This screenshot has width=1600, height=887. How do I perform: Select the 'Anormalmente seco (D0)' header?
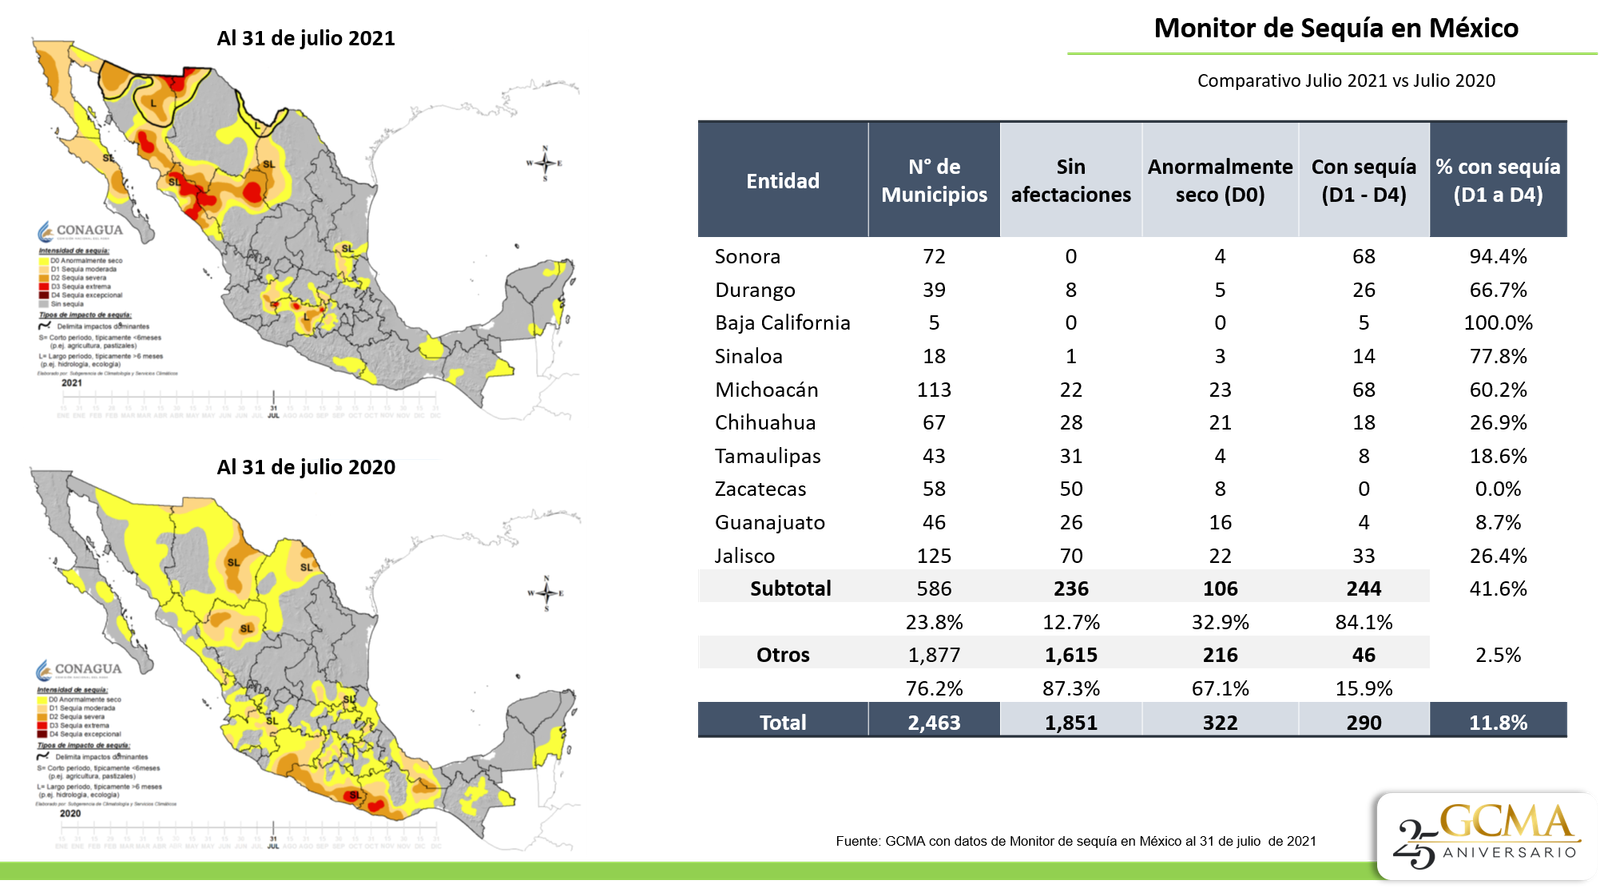tap(1220, 181)
